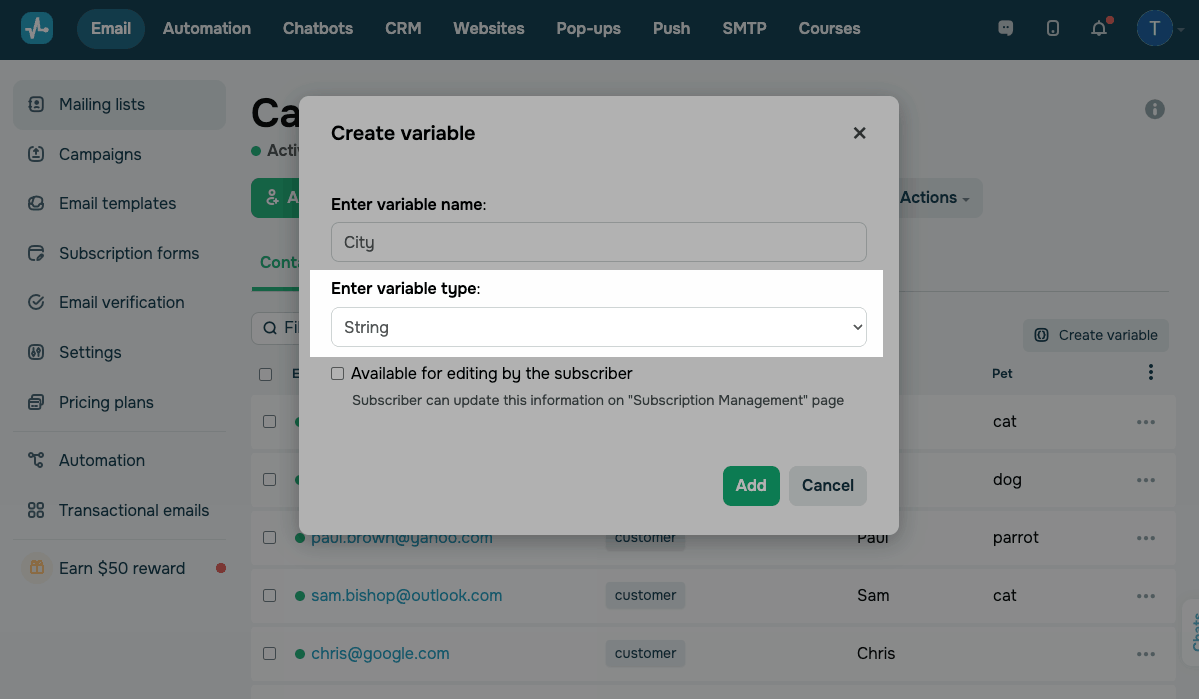Click the SendPulse logo icon
The image size is (1199, 699).
37,28
